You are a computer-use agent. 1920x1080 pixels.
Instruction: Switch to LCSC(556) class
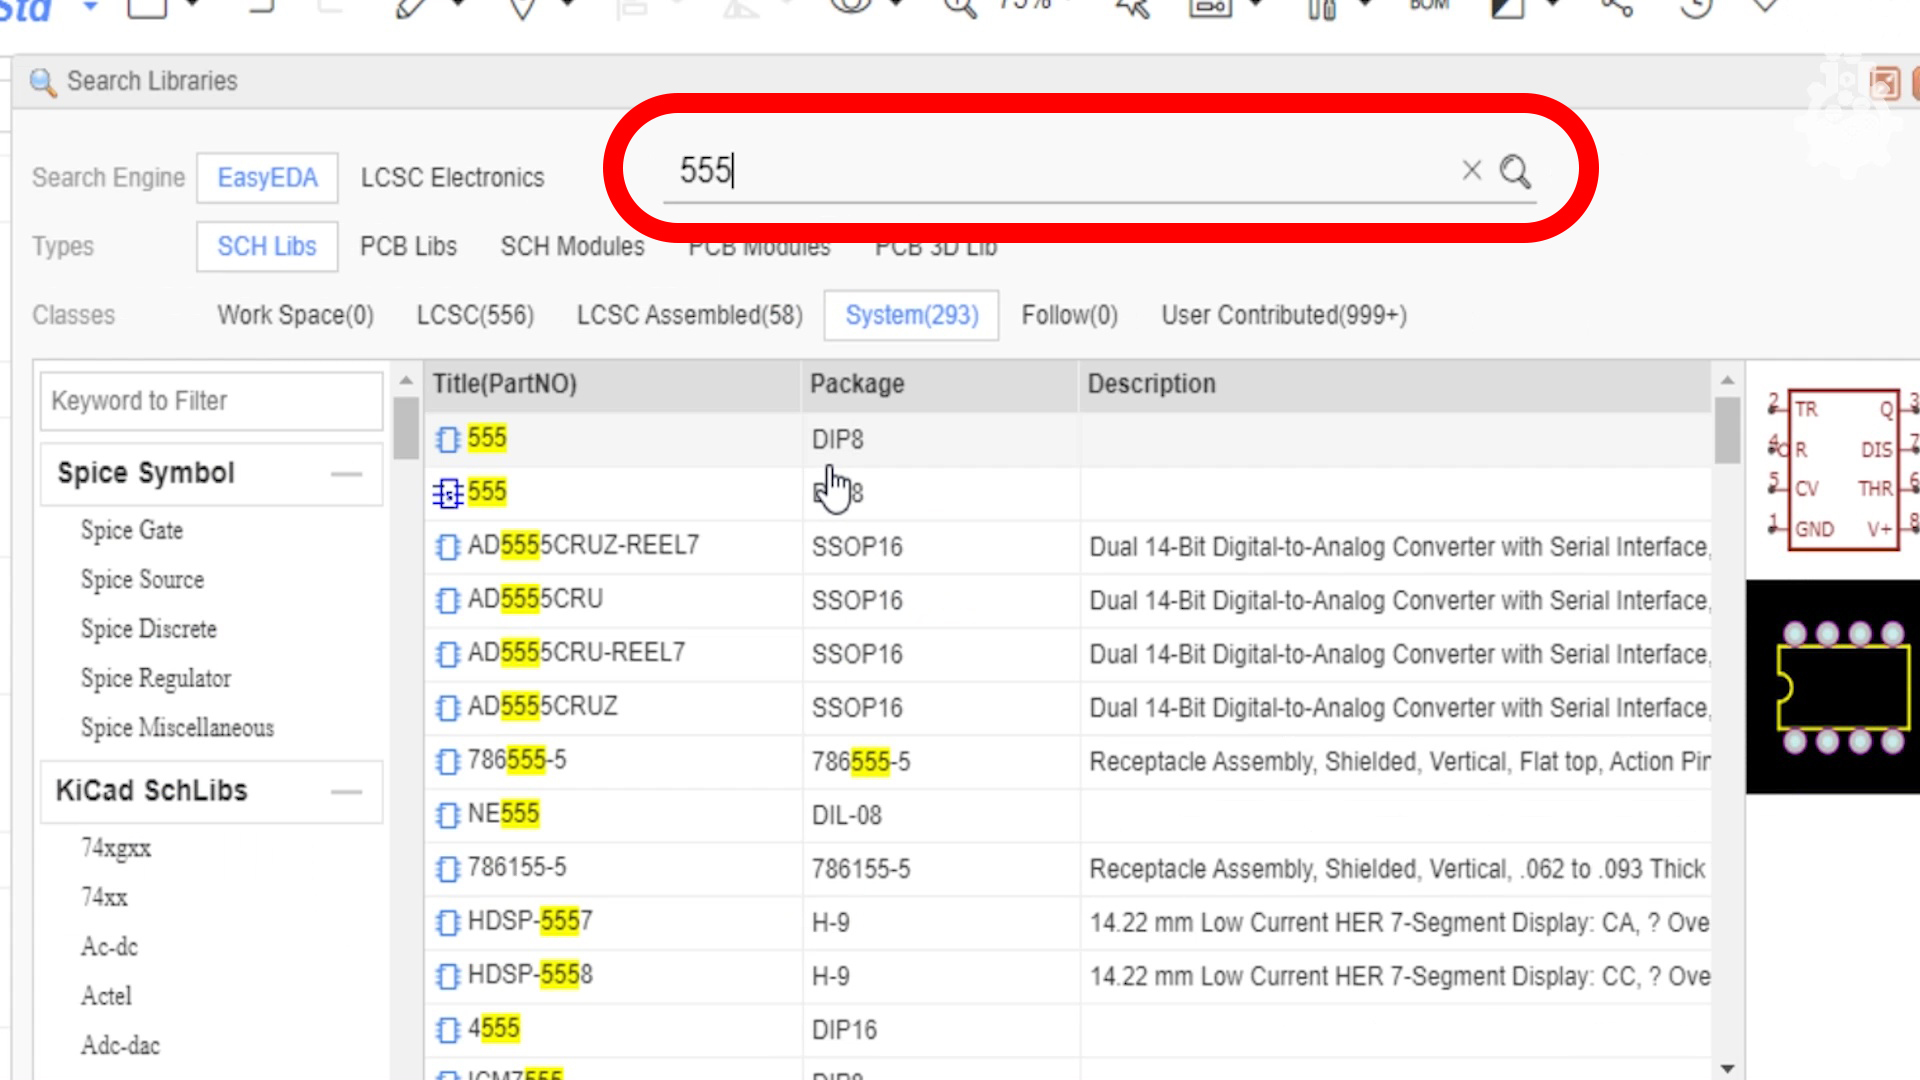point(475,315)
